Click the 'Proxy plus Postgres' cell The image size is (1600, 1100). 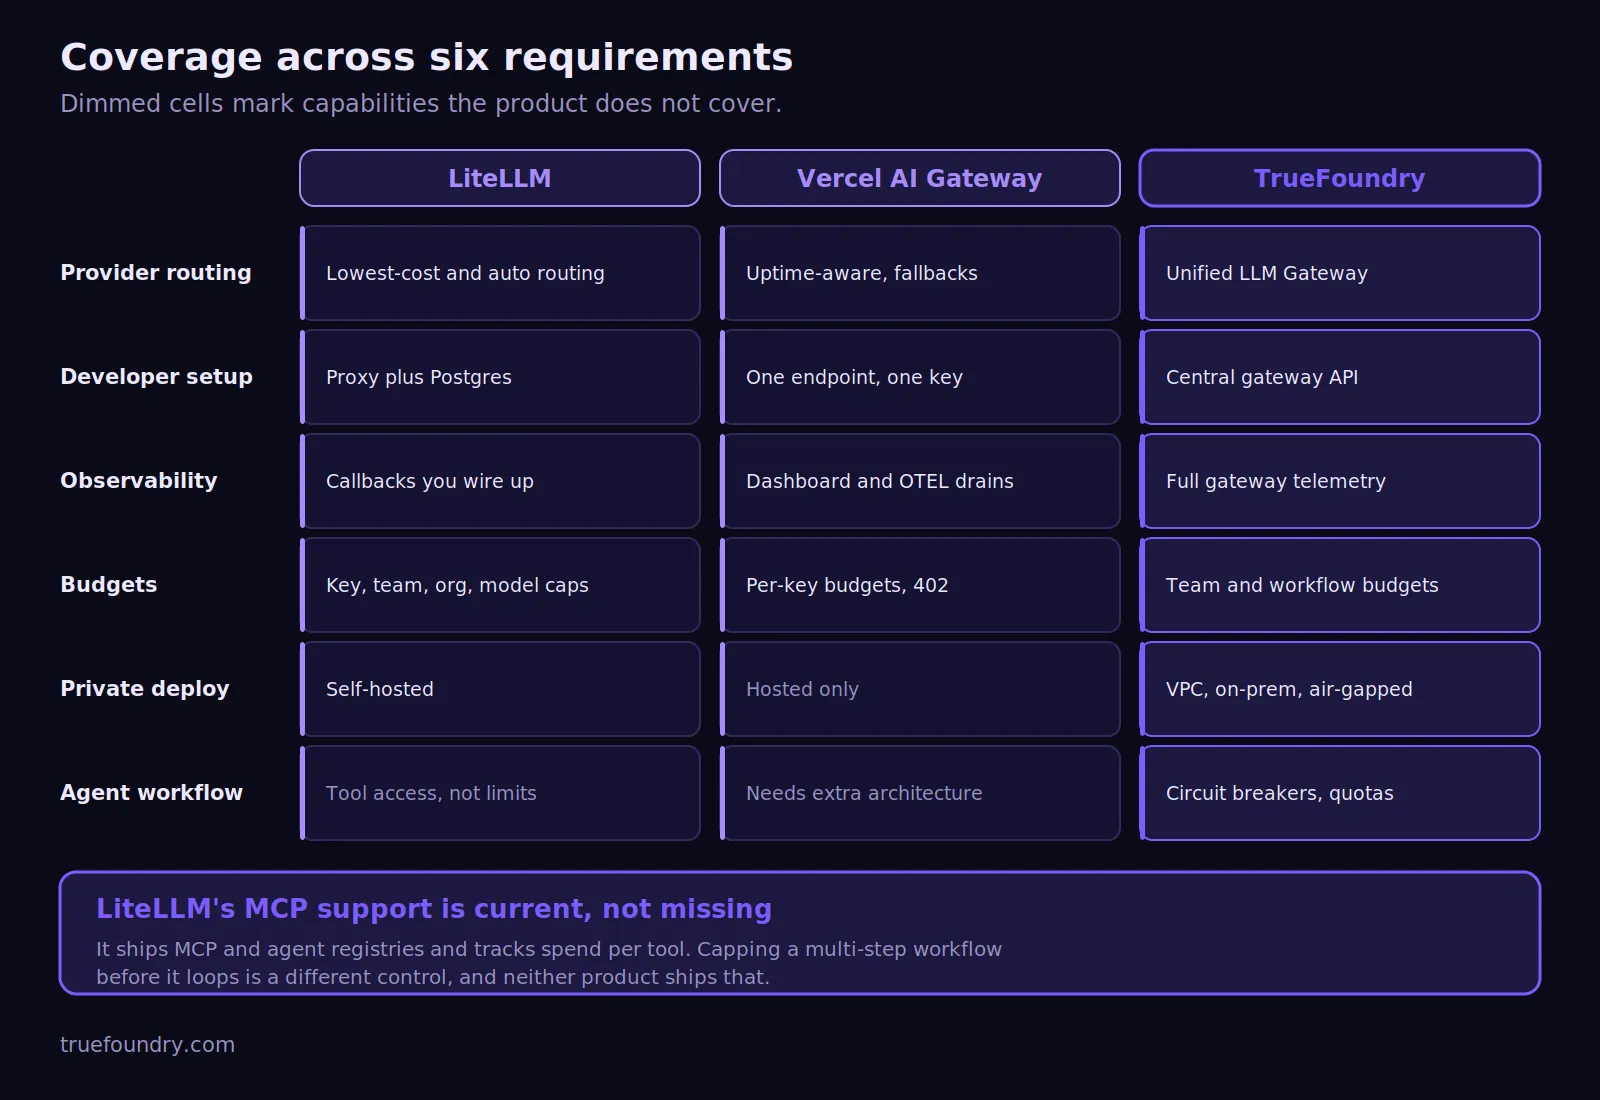coord(500,377)
